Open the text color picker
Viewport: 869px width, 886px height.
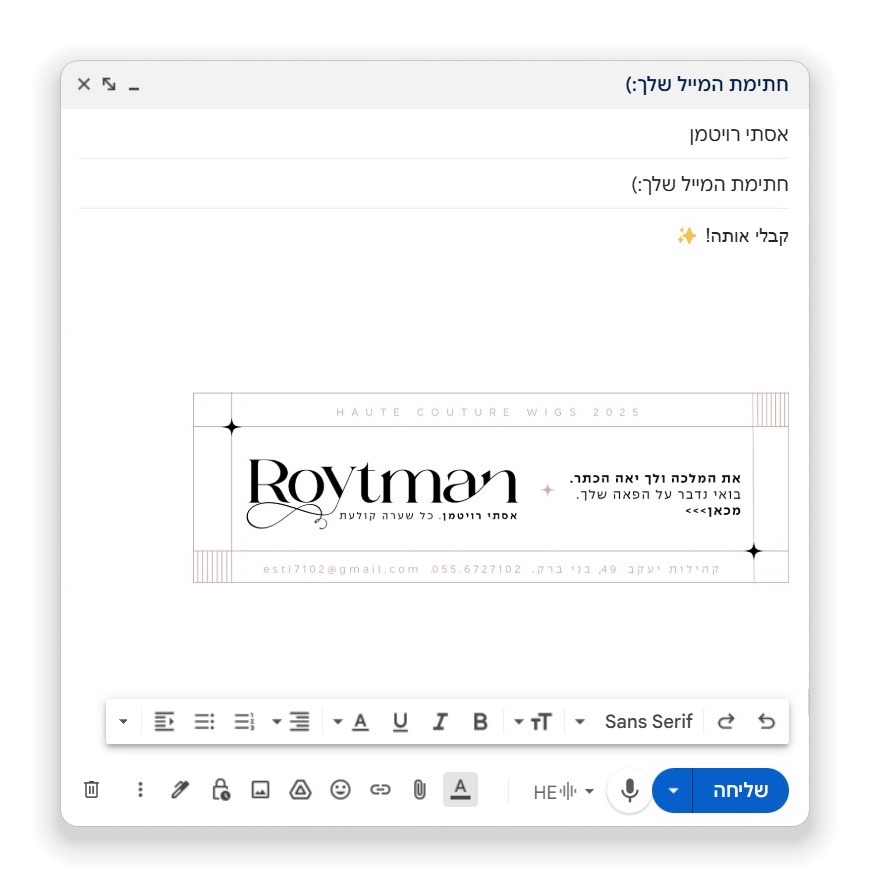click(352, 722)
